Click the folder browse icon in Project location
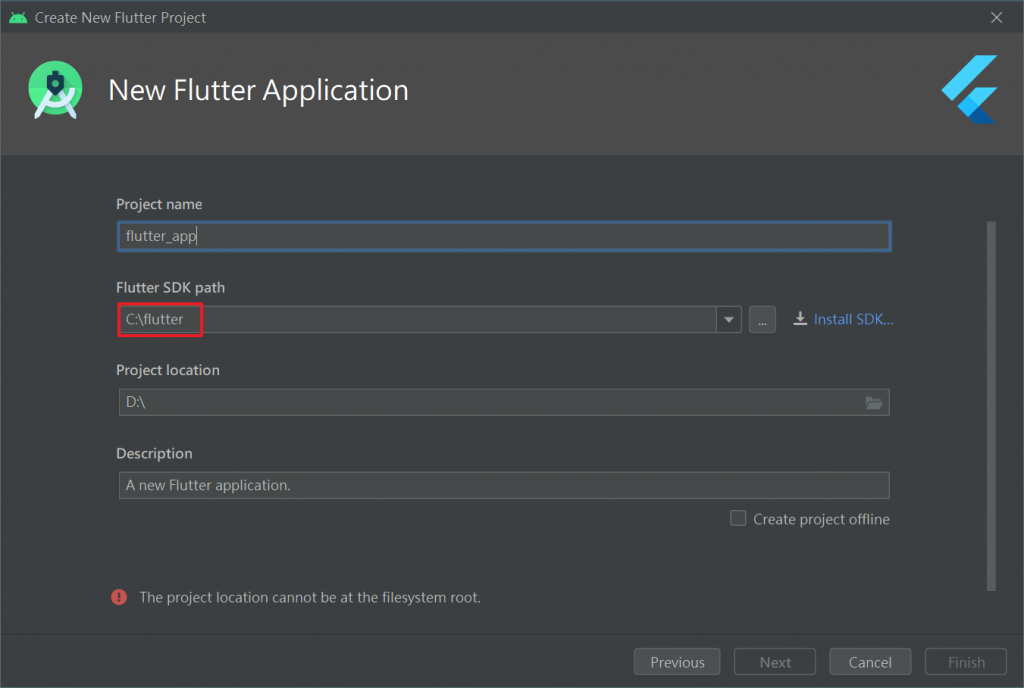The image size is (1024, 688). tap(874, 403)
